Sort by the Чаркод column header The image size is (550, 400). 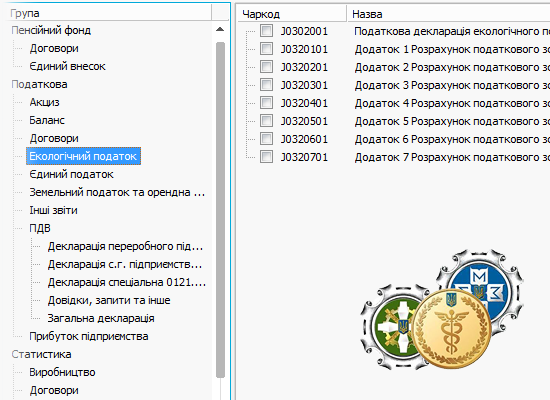coord(292,14)
